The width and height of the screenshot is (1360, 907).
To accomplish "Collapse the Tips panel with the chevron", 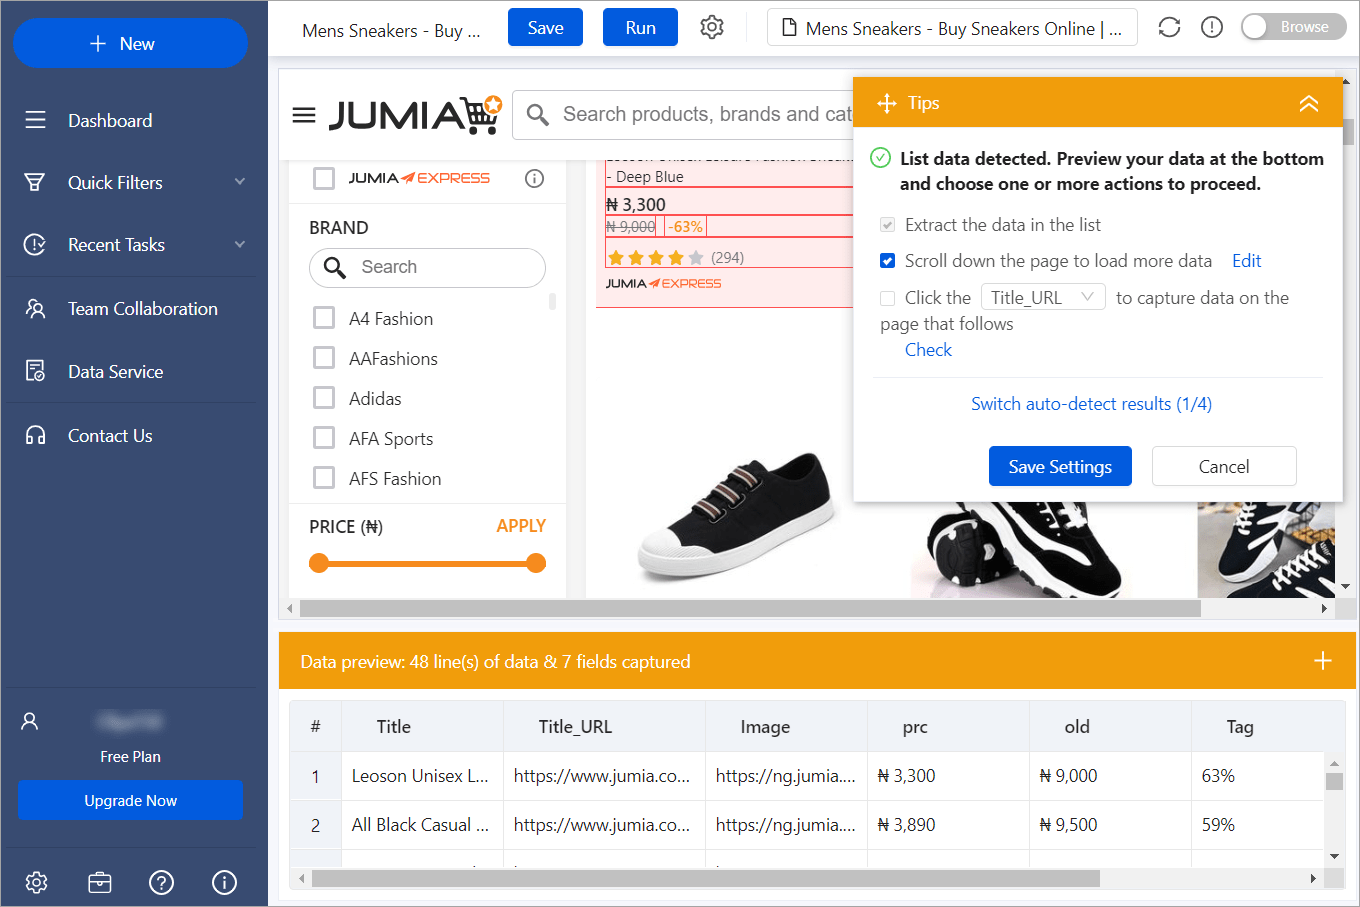I will pos(1309,103).
